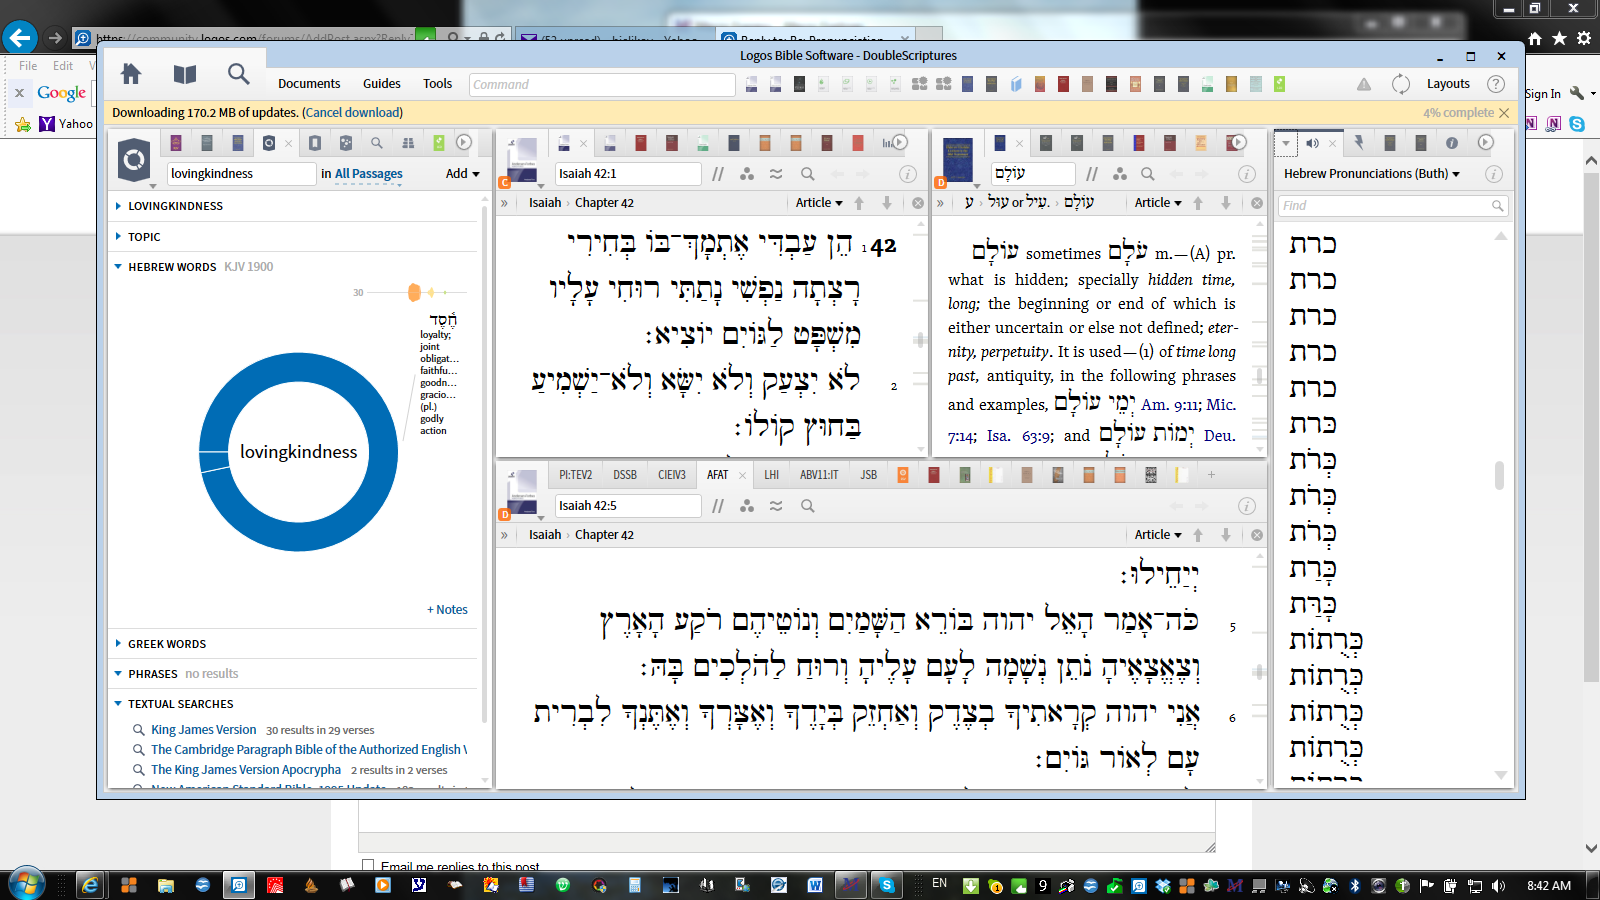This screenshot has width=1600, height=900.
Task: Focus the Find box in pronunciations panel
Action: (1393, 206)
